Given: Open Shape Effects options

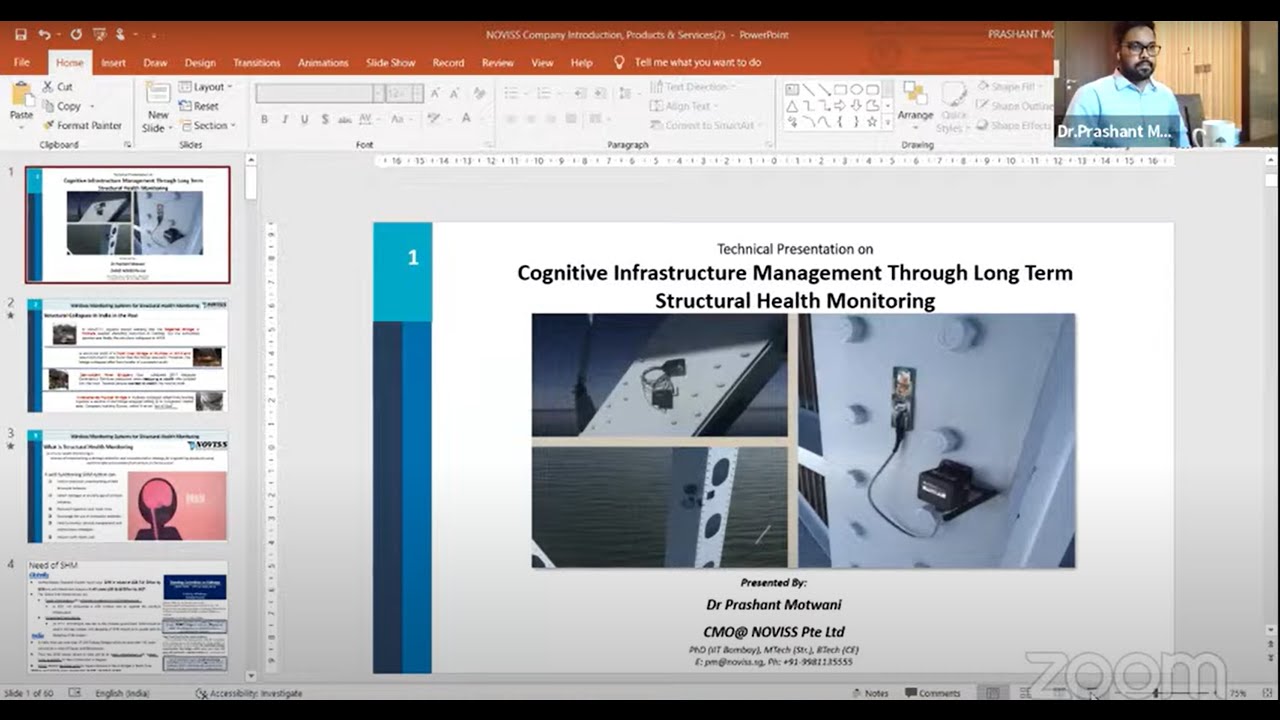Looking at the screenshot, I should pyautogui.click(x=1014, y=125).
